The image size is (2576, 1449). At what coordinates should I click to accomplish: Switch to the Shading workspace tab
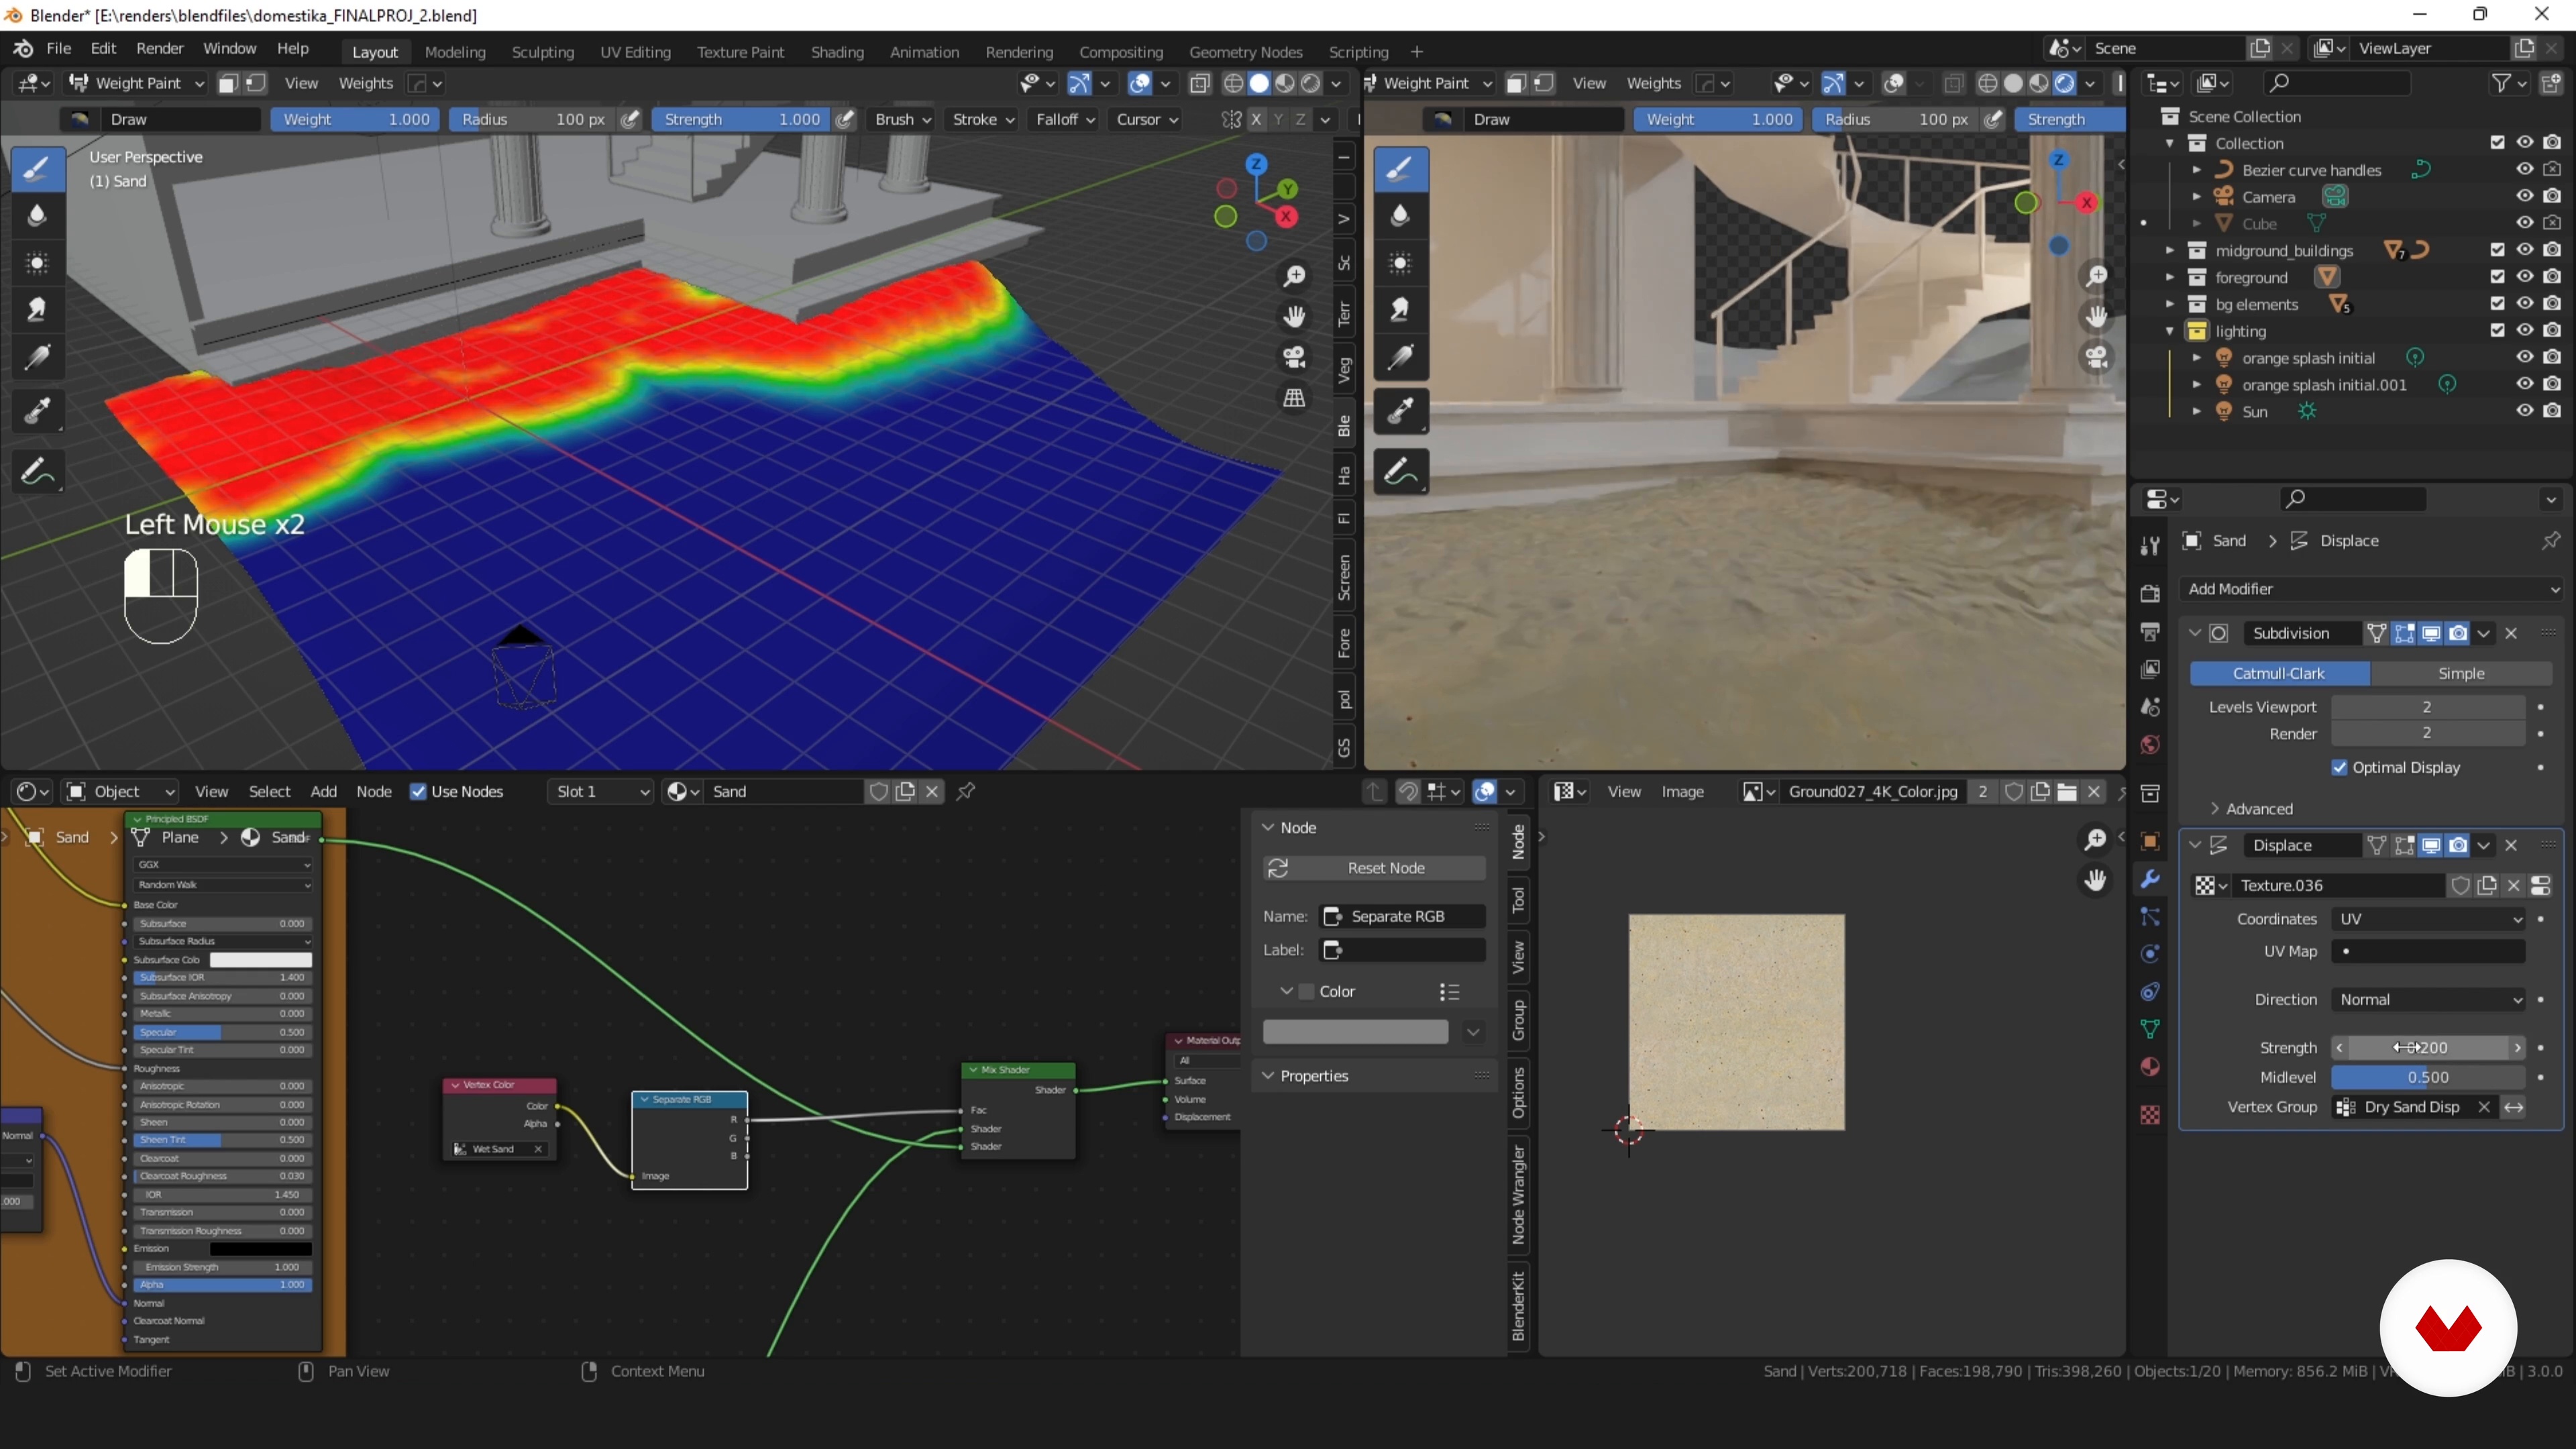(x=837, y=52)
